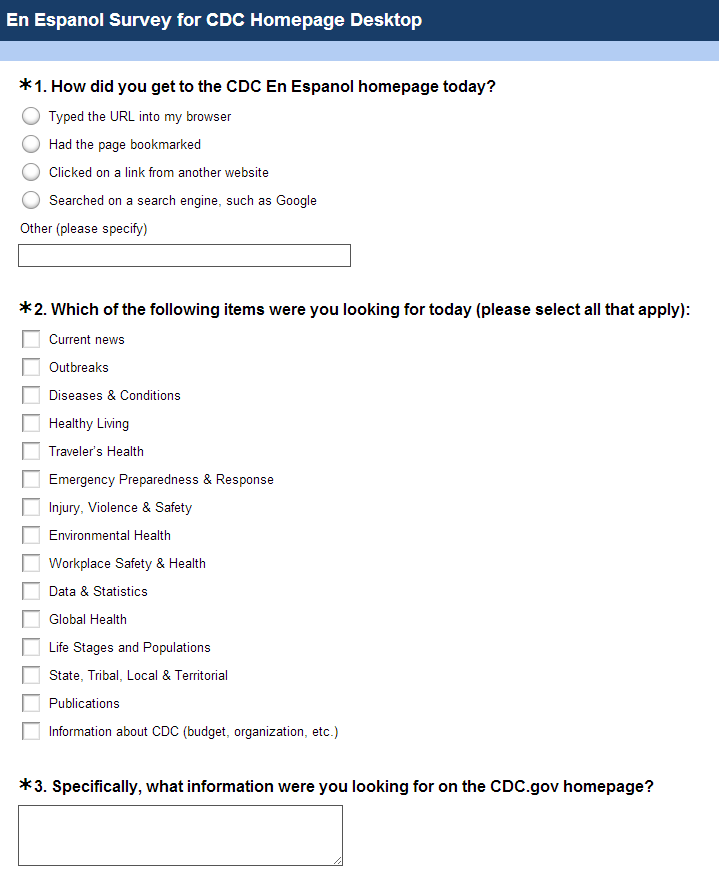Screen dimensions: 719x885
Task: Pick 'Searched on a search engine' option
Action: point(31,200)
